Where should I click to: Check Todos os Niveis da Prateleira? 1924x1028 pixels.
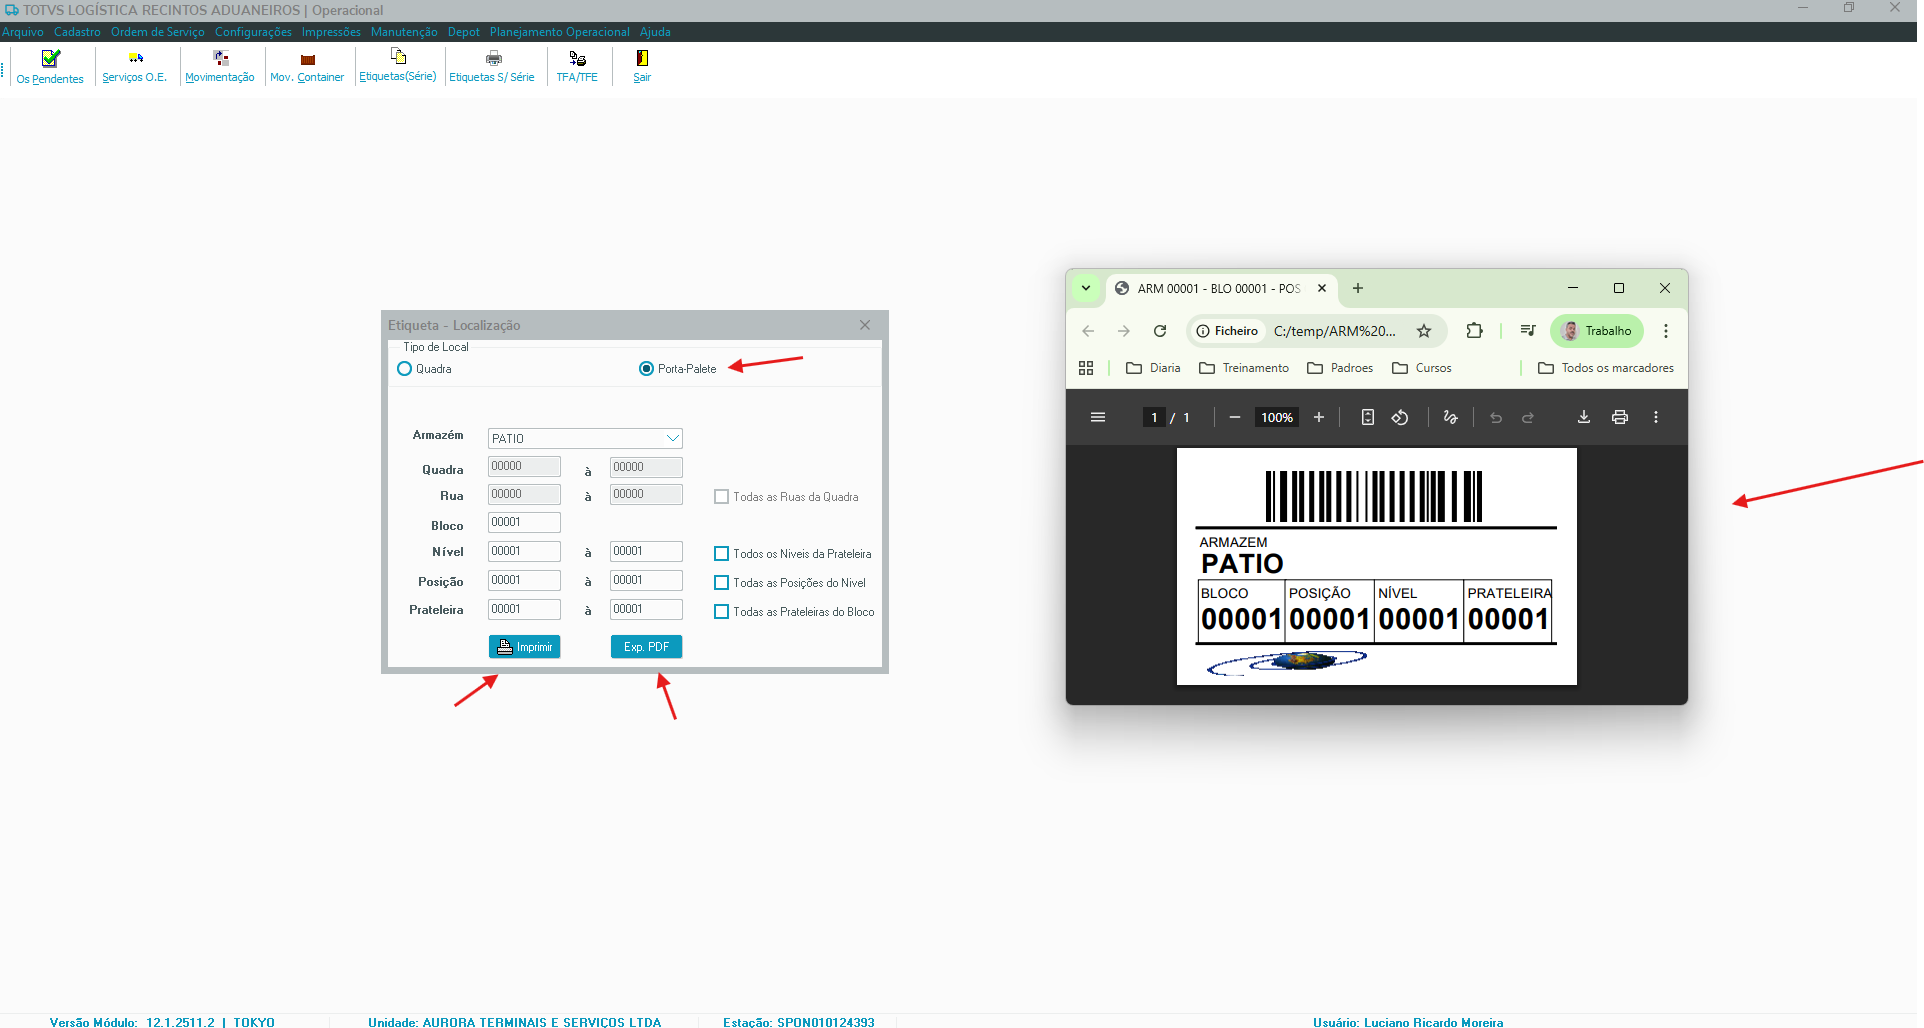[x=721, y=554]
